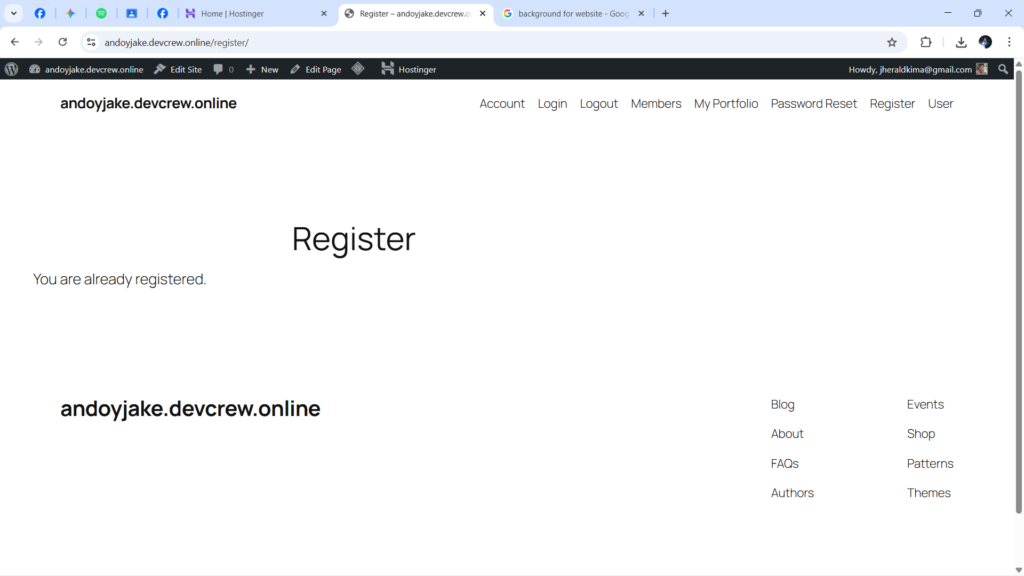Image resolution: width=1024 pixels, height=576 pixels.
Task: Reload the page with the refresh icon
Action: (x=63, y=42)
